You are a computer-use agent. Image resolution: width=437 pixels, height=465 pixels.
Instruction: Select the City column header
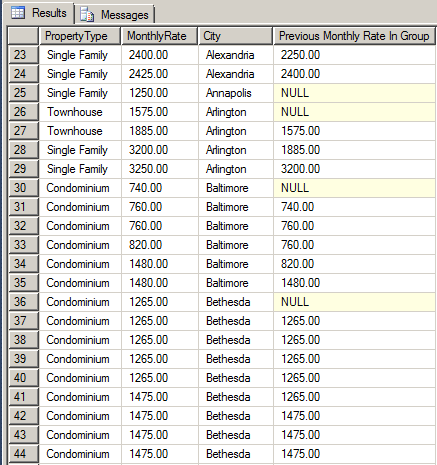pos(236,36)
